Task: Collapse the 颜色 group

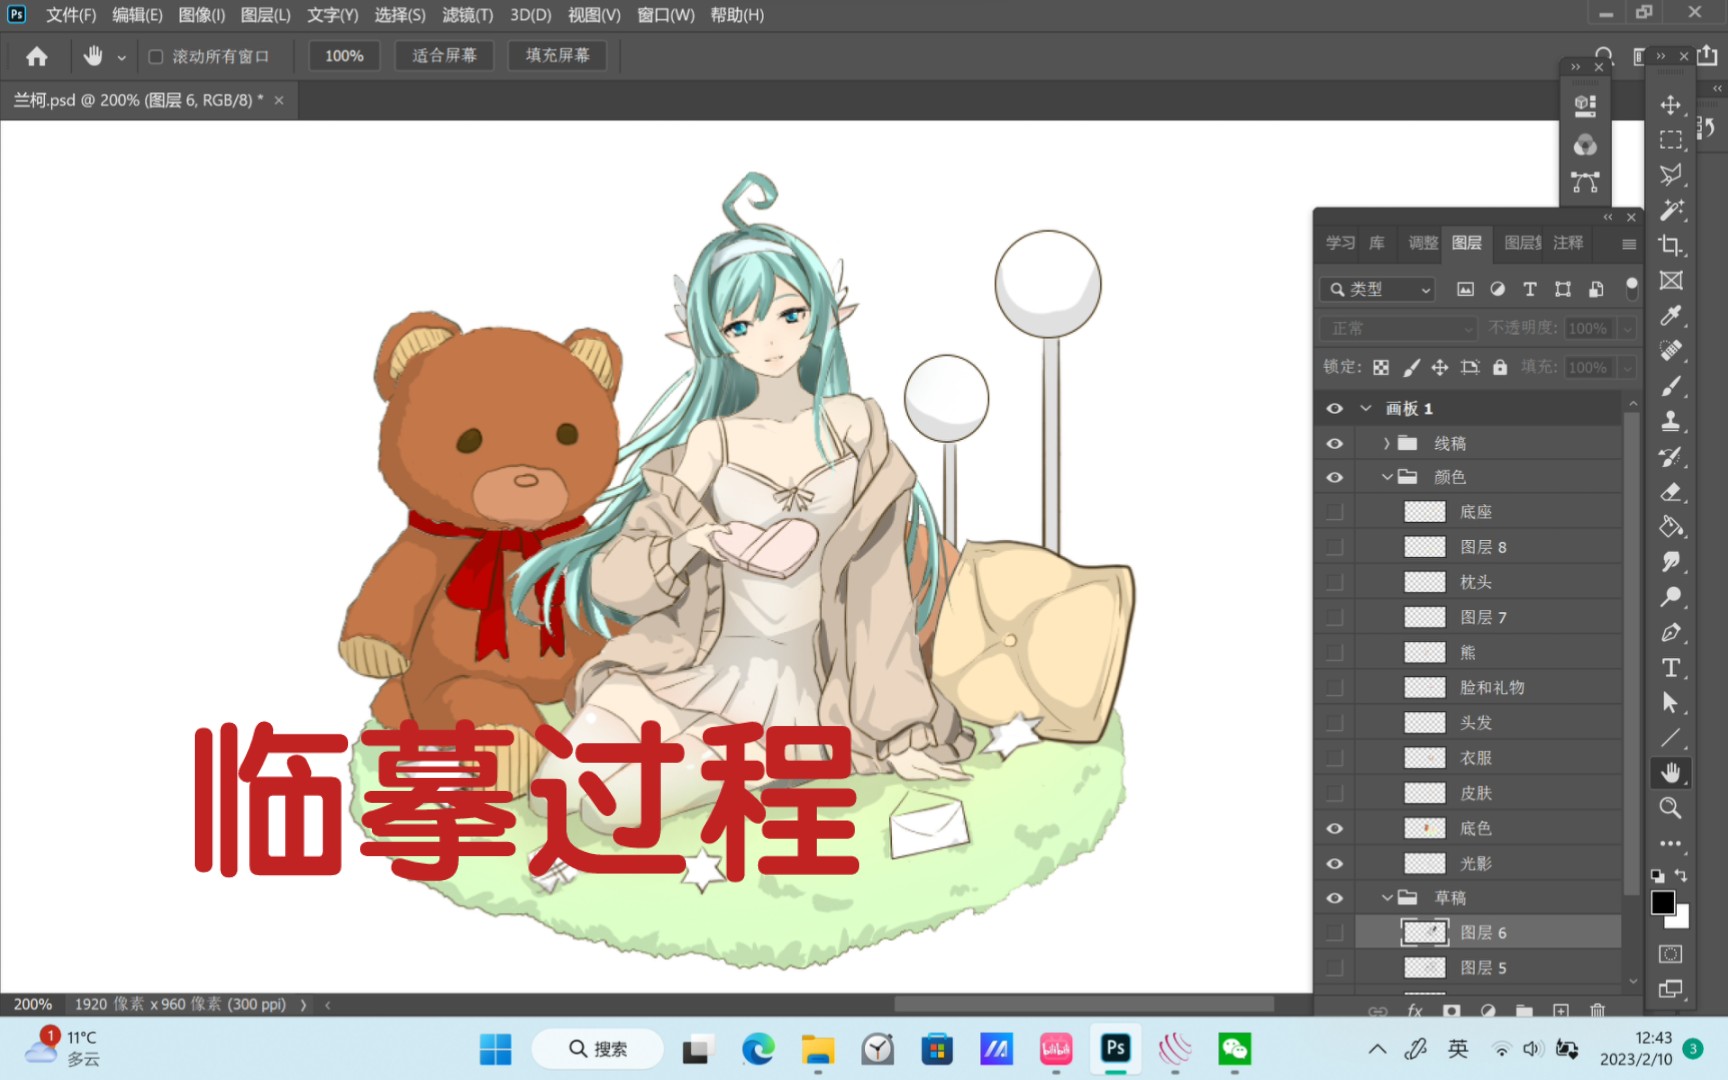Action: tap(1386, 477)
